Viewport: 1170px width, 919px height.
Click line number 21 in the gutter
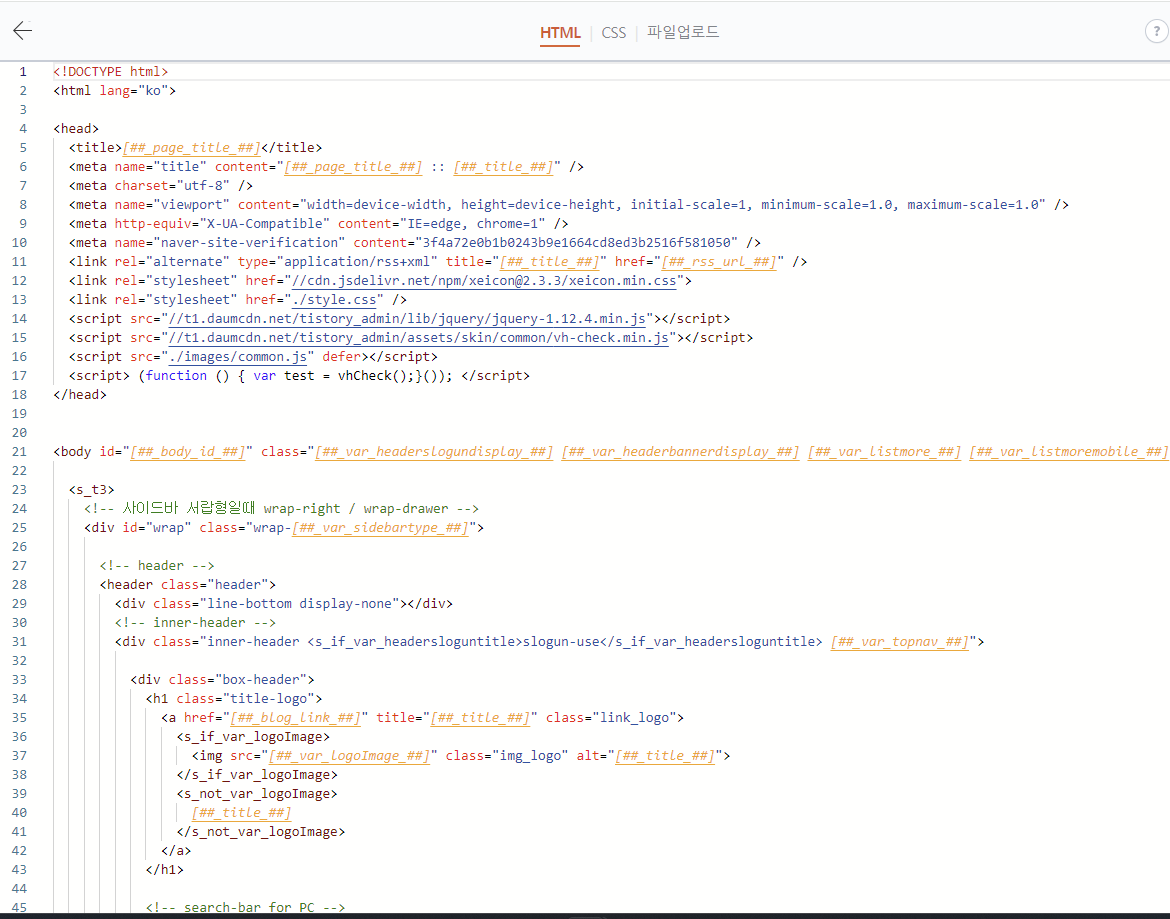19,452
